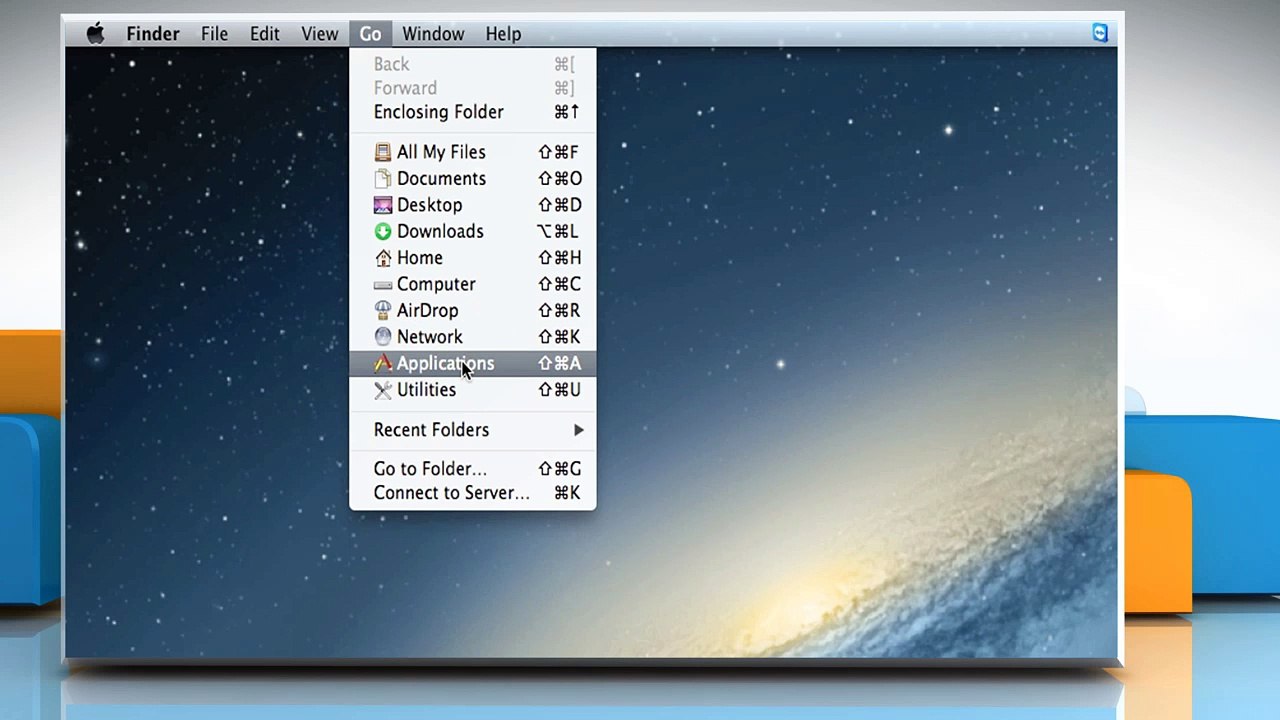1280x720 pixels.
Task: Click the Utilities tools icon
Action: point(383,390)
